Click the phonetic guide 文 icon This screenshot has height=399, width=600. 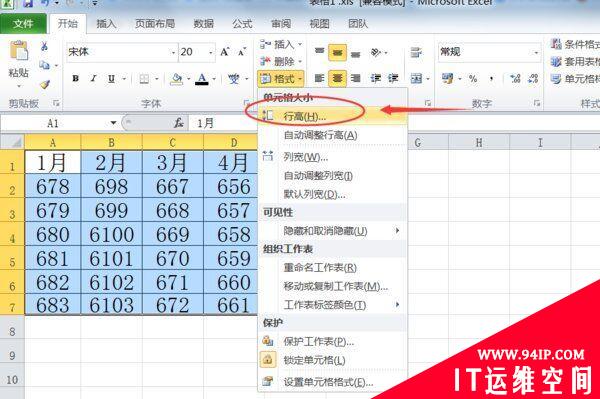point(233,79)
